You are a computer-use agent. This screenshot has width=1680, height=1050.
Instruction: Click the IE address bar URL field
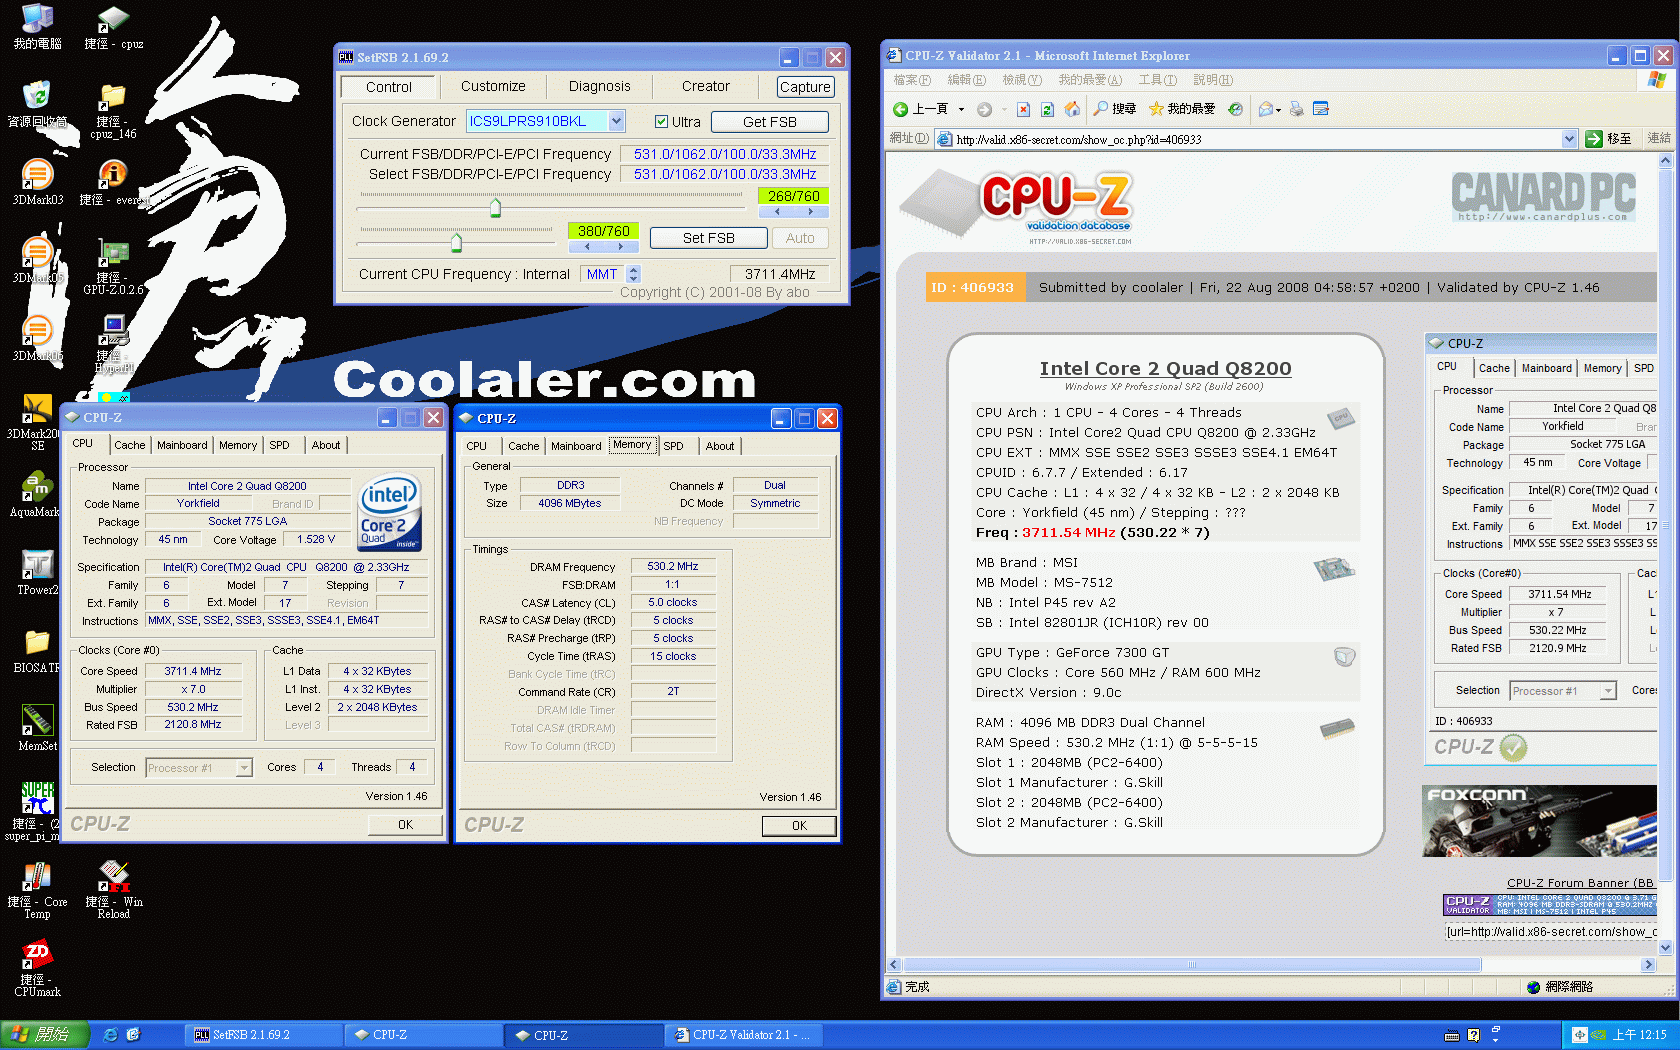point(1257,139)
